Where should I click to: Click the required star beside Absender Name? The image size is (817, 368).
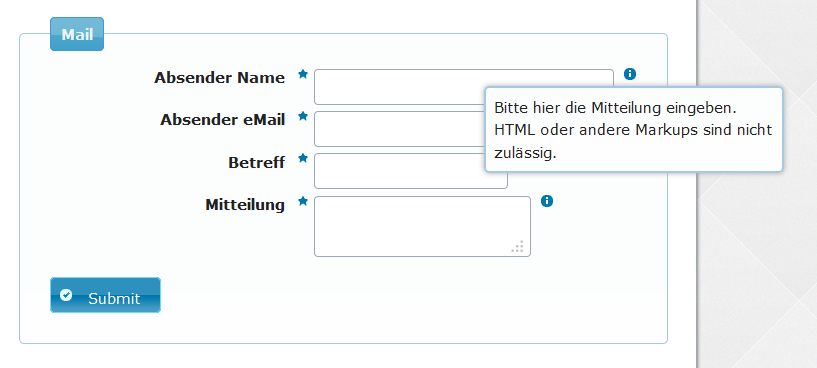pyautogui.click(x=303, y=74)
